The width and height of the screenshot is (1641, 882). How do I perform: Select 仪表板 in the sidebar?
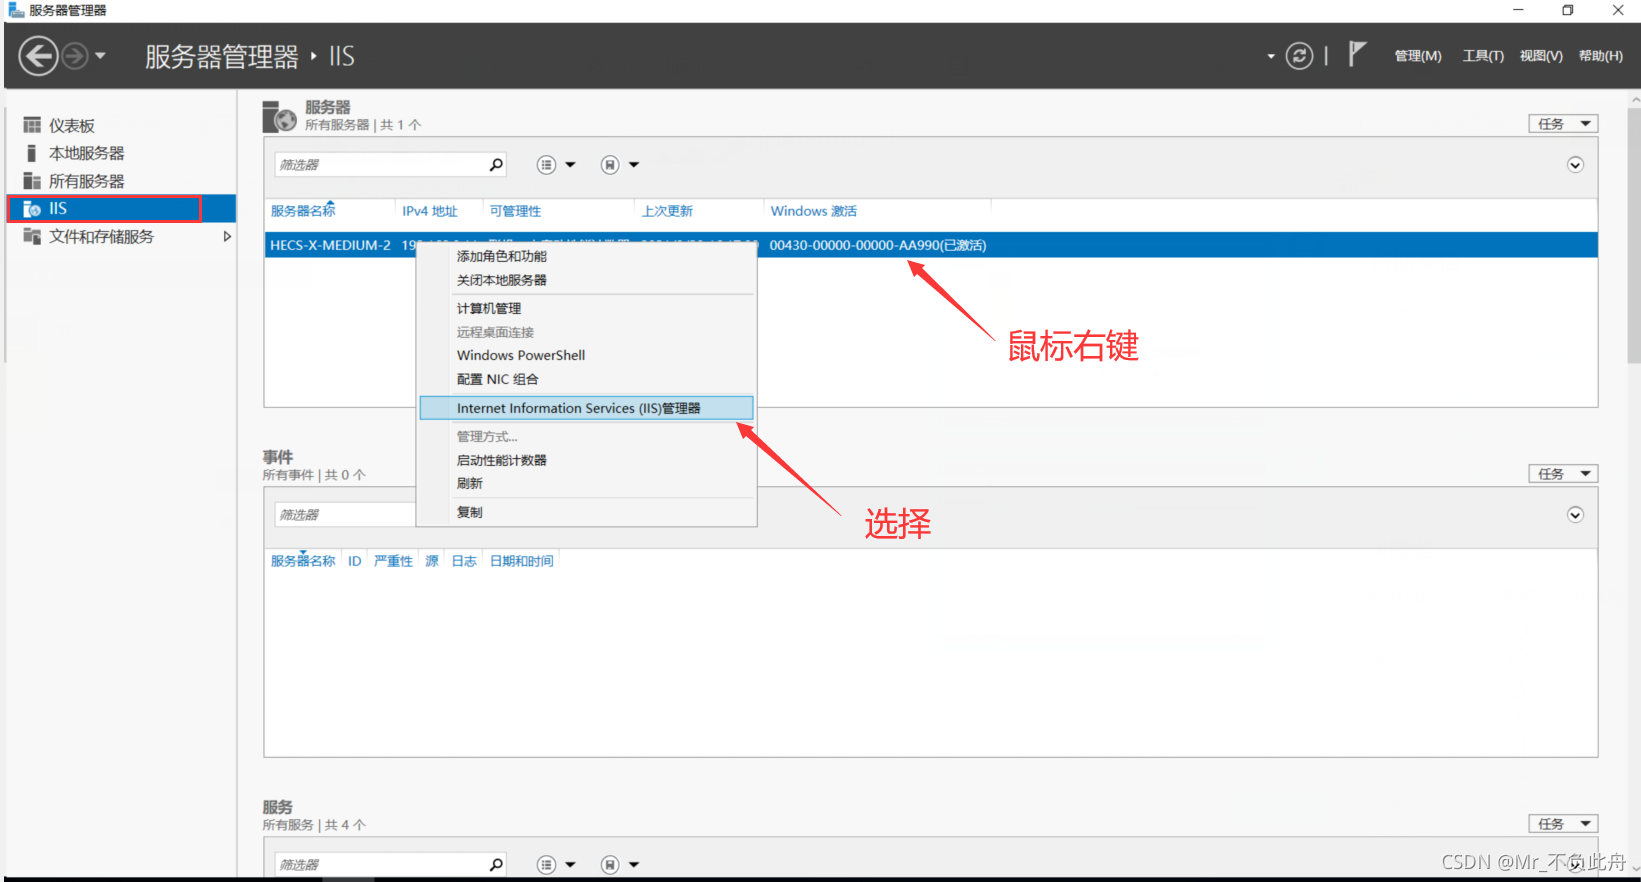(72, 126)
